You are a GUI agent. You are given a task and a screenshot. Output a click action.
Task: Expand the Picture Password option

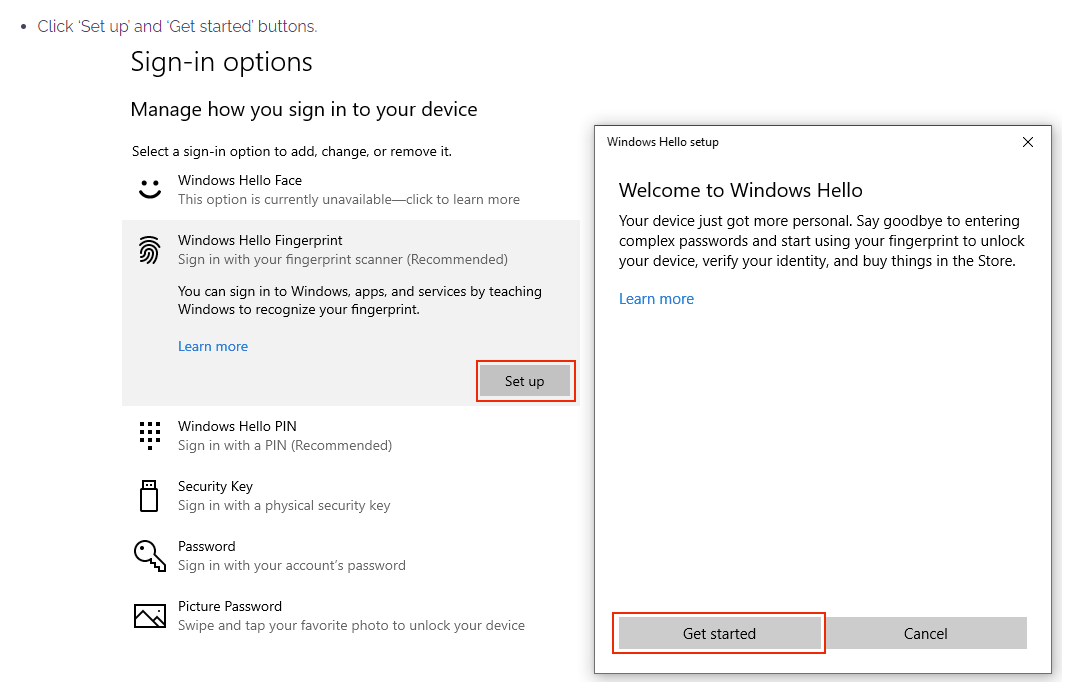pos(351,616)
